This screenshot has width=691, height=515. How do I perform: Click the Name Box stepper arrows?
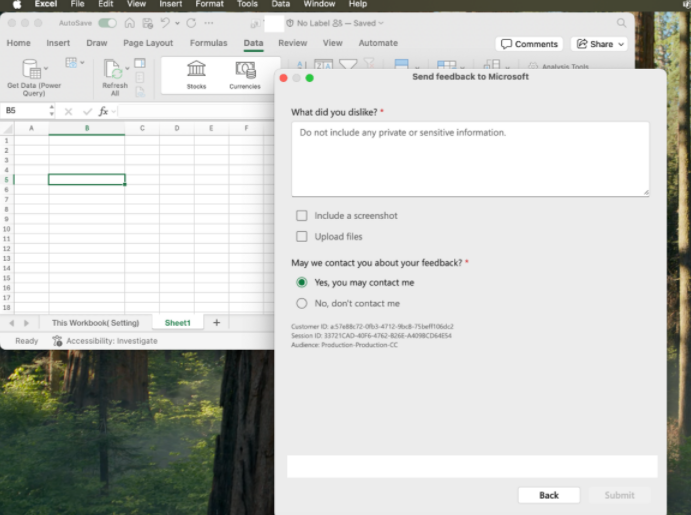coord(52,111)
